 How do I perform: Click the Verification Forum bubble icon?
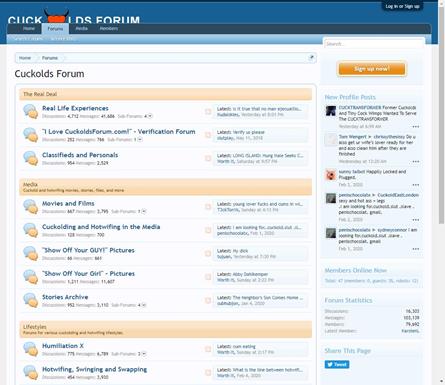[31, 135]
